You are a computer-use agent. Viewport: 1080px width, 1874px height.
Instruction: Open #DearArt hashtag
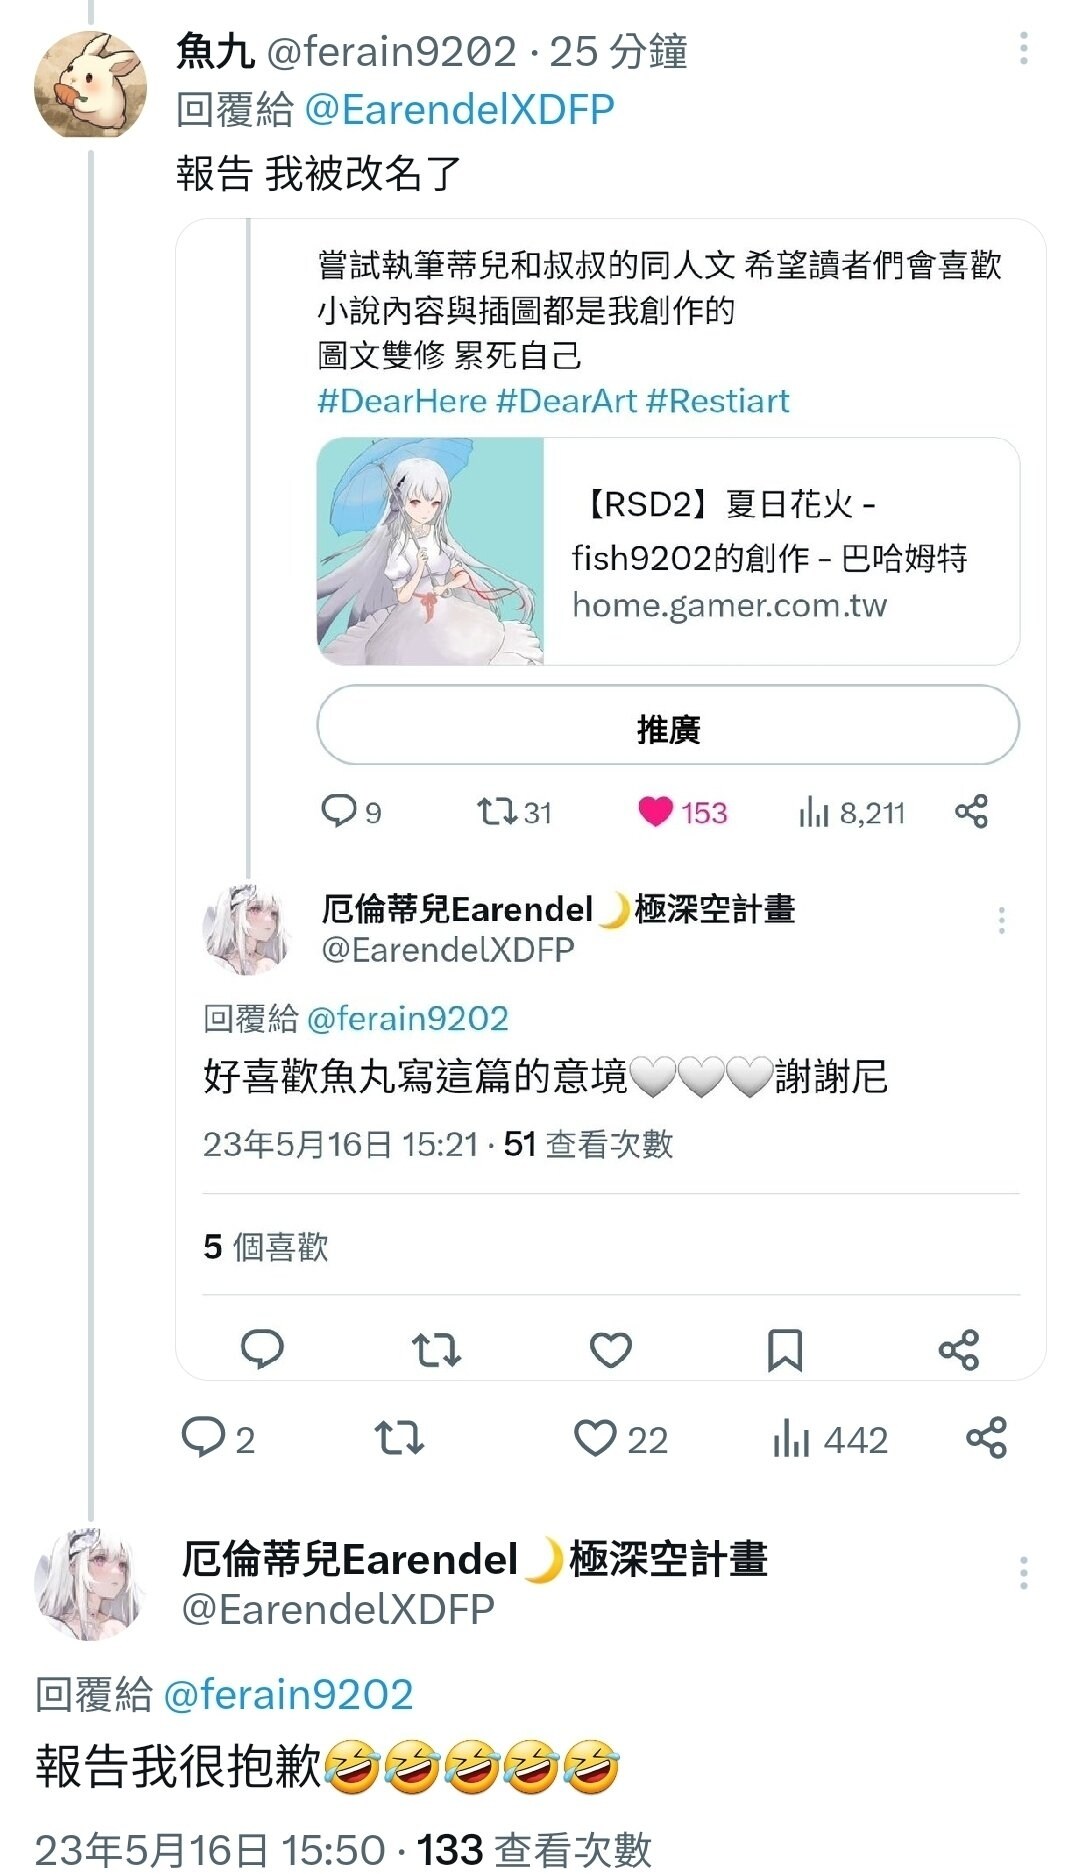click(566, 401)
